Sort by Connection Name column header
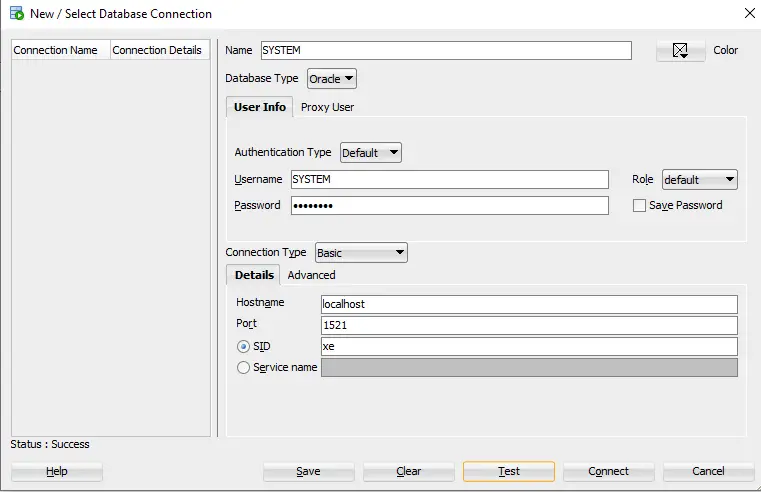This screenshot has width=761, height=492. 61,50
